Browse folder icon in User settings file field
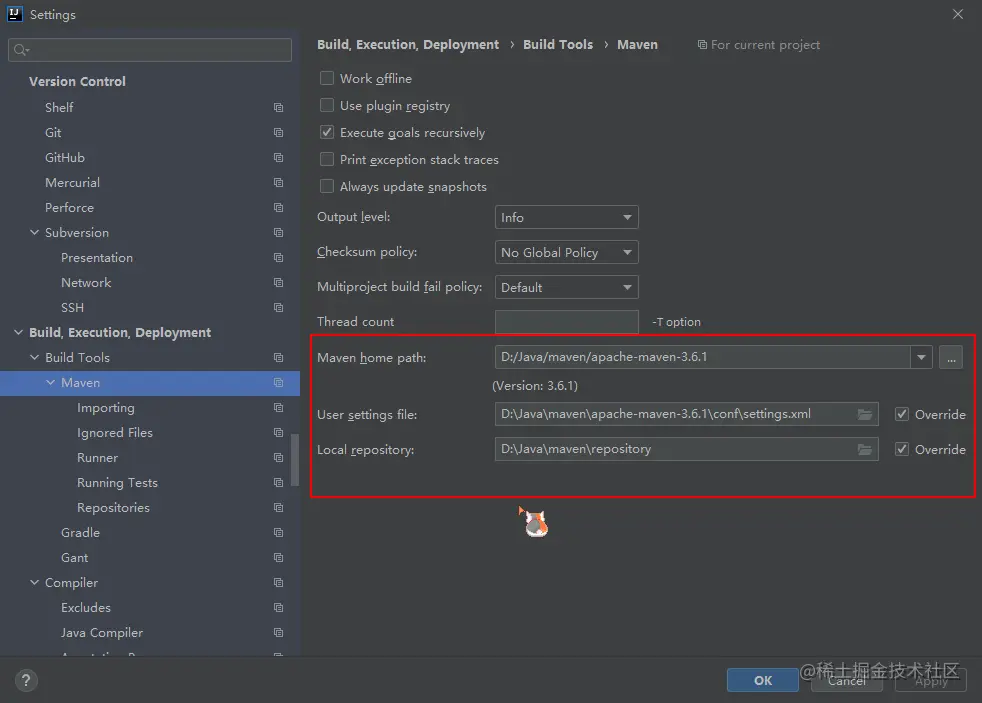Image resolution: width=982 pixels, height=703 pixels. [864, 414]
